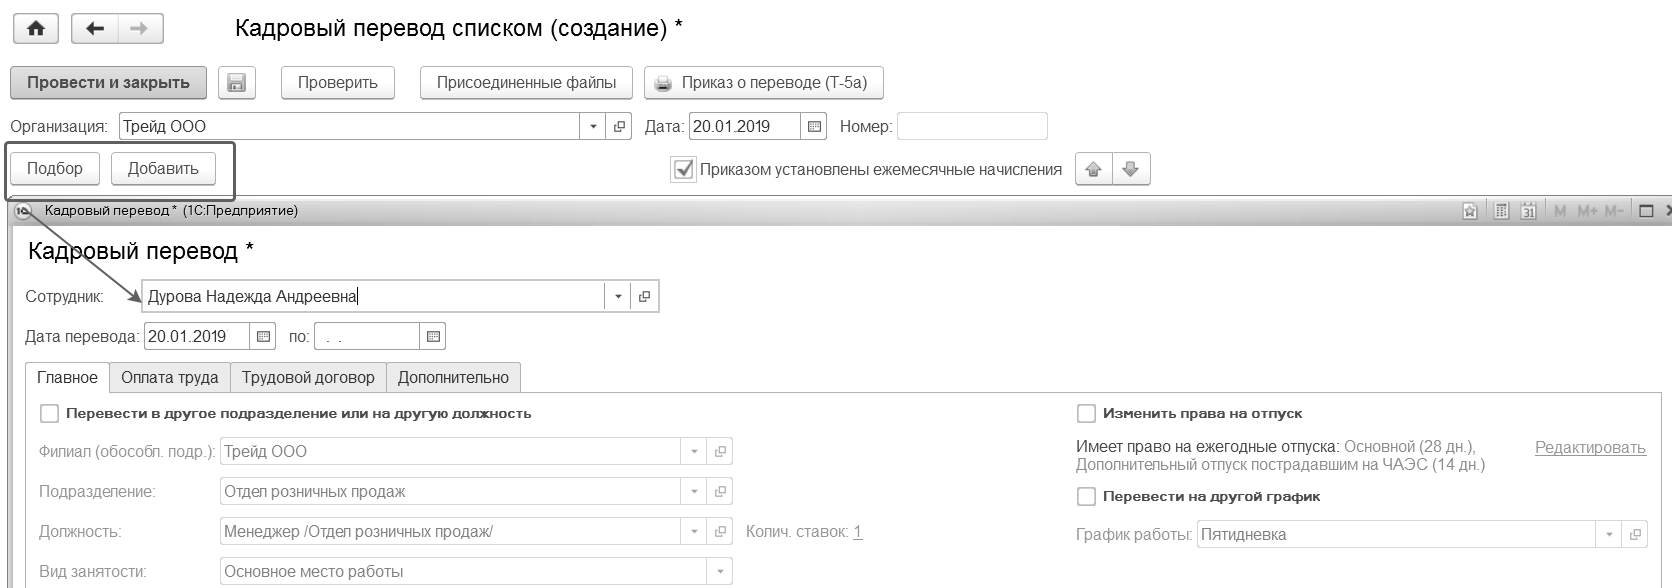This screenshot has width=1678, height=588.
Task: Open calendar for transfer date field
Action: pos(263,337)
